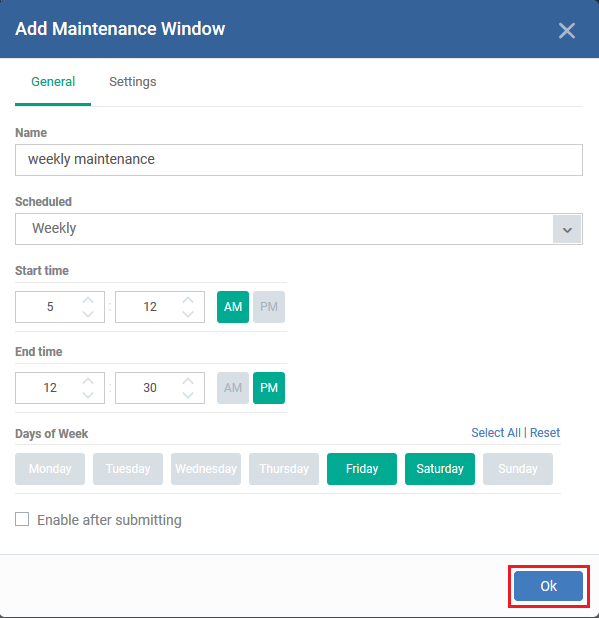599x618 pixels.
Task: Toggle Sunday in Days of Week
Action: 518,469
